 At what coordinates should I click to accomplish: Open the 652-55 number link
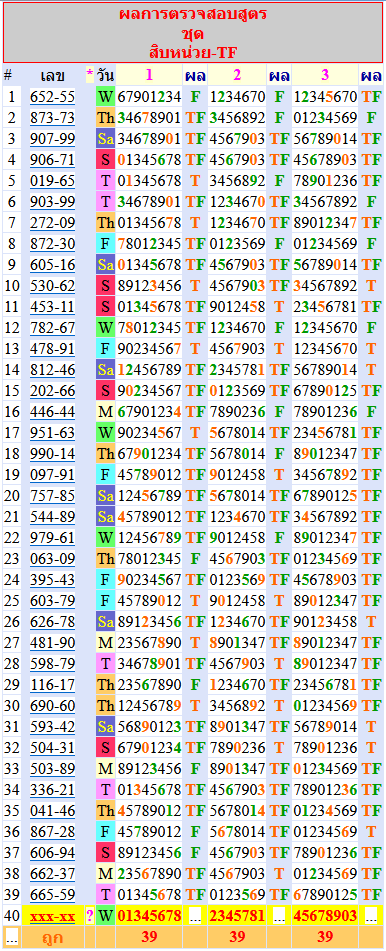point(53,96)
